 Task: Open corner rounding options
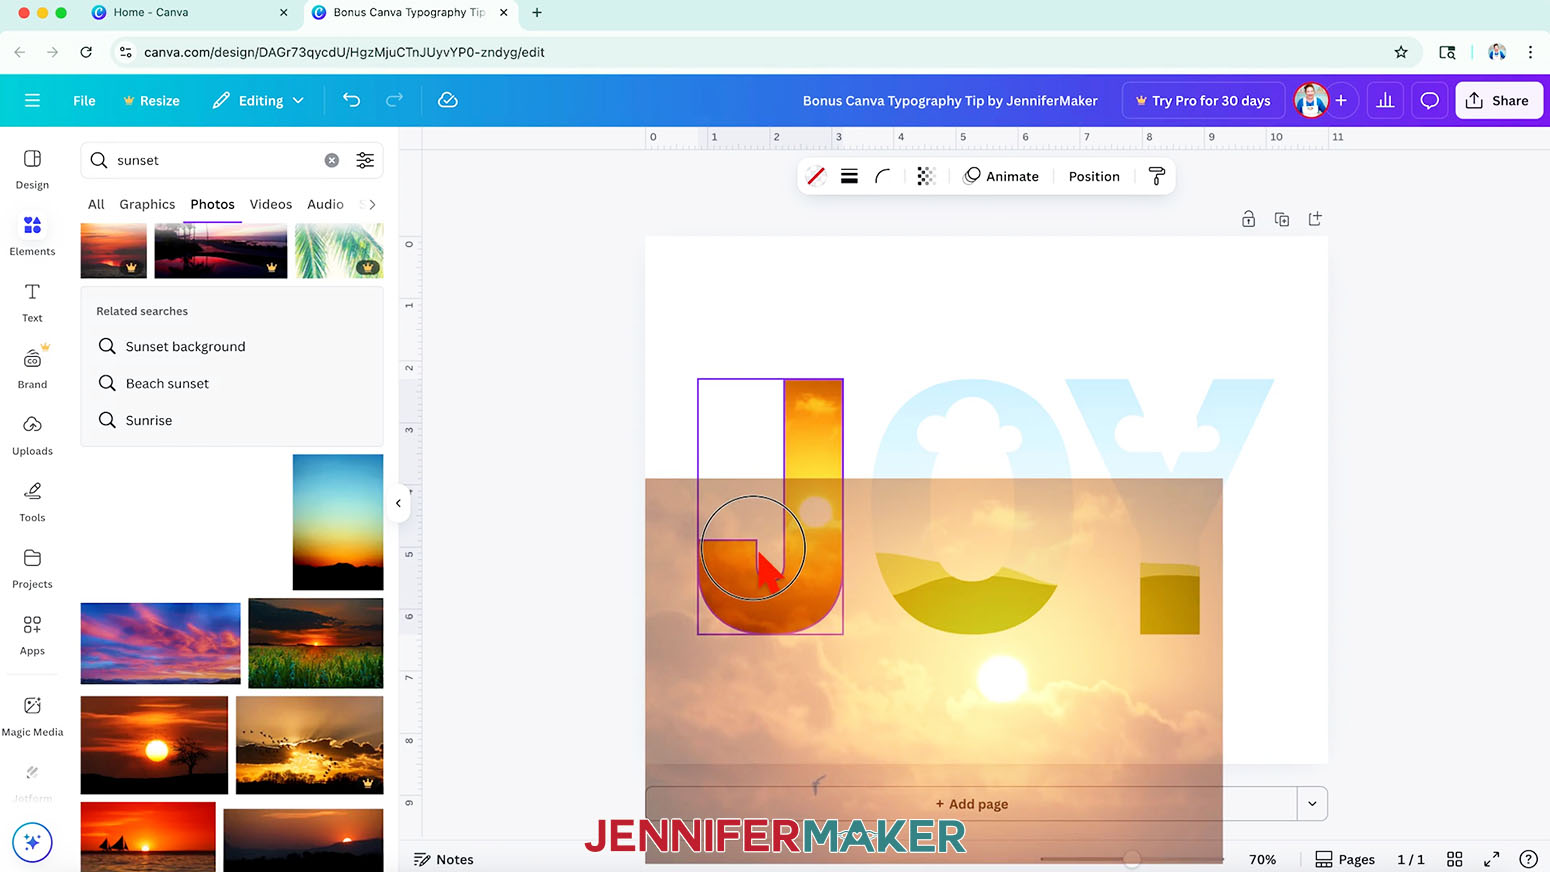(x=882, y=176)
